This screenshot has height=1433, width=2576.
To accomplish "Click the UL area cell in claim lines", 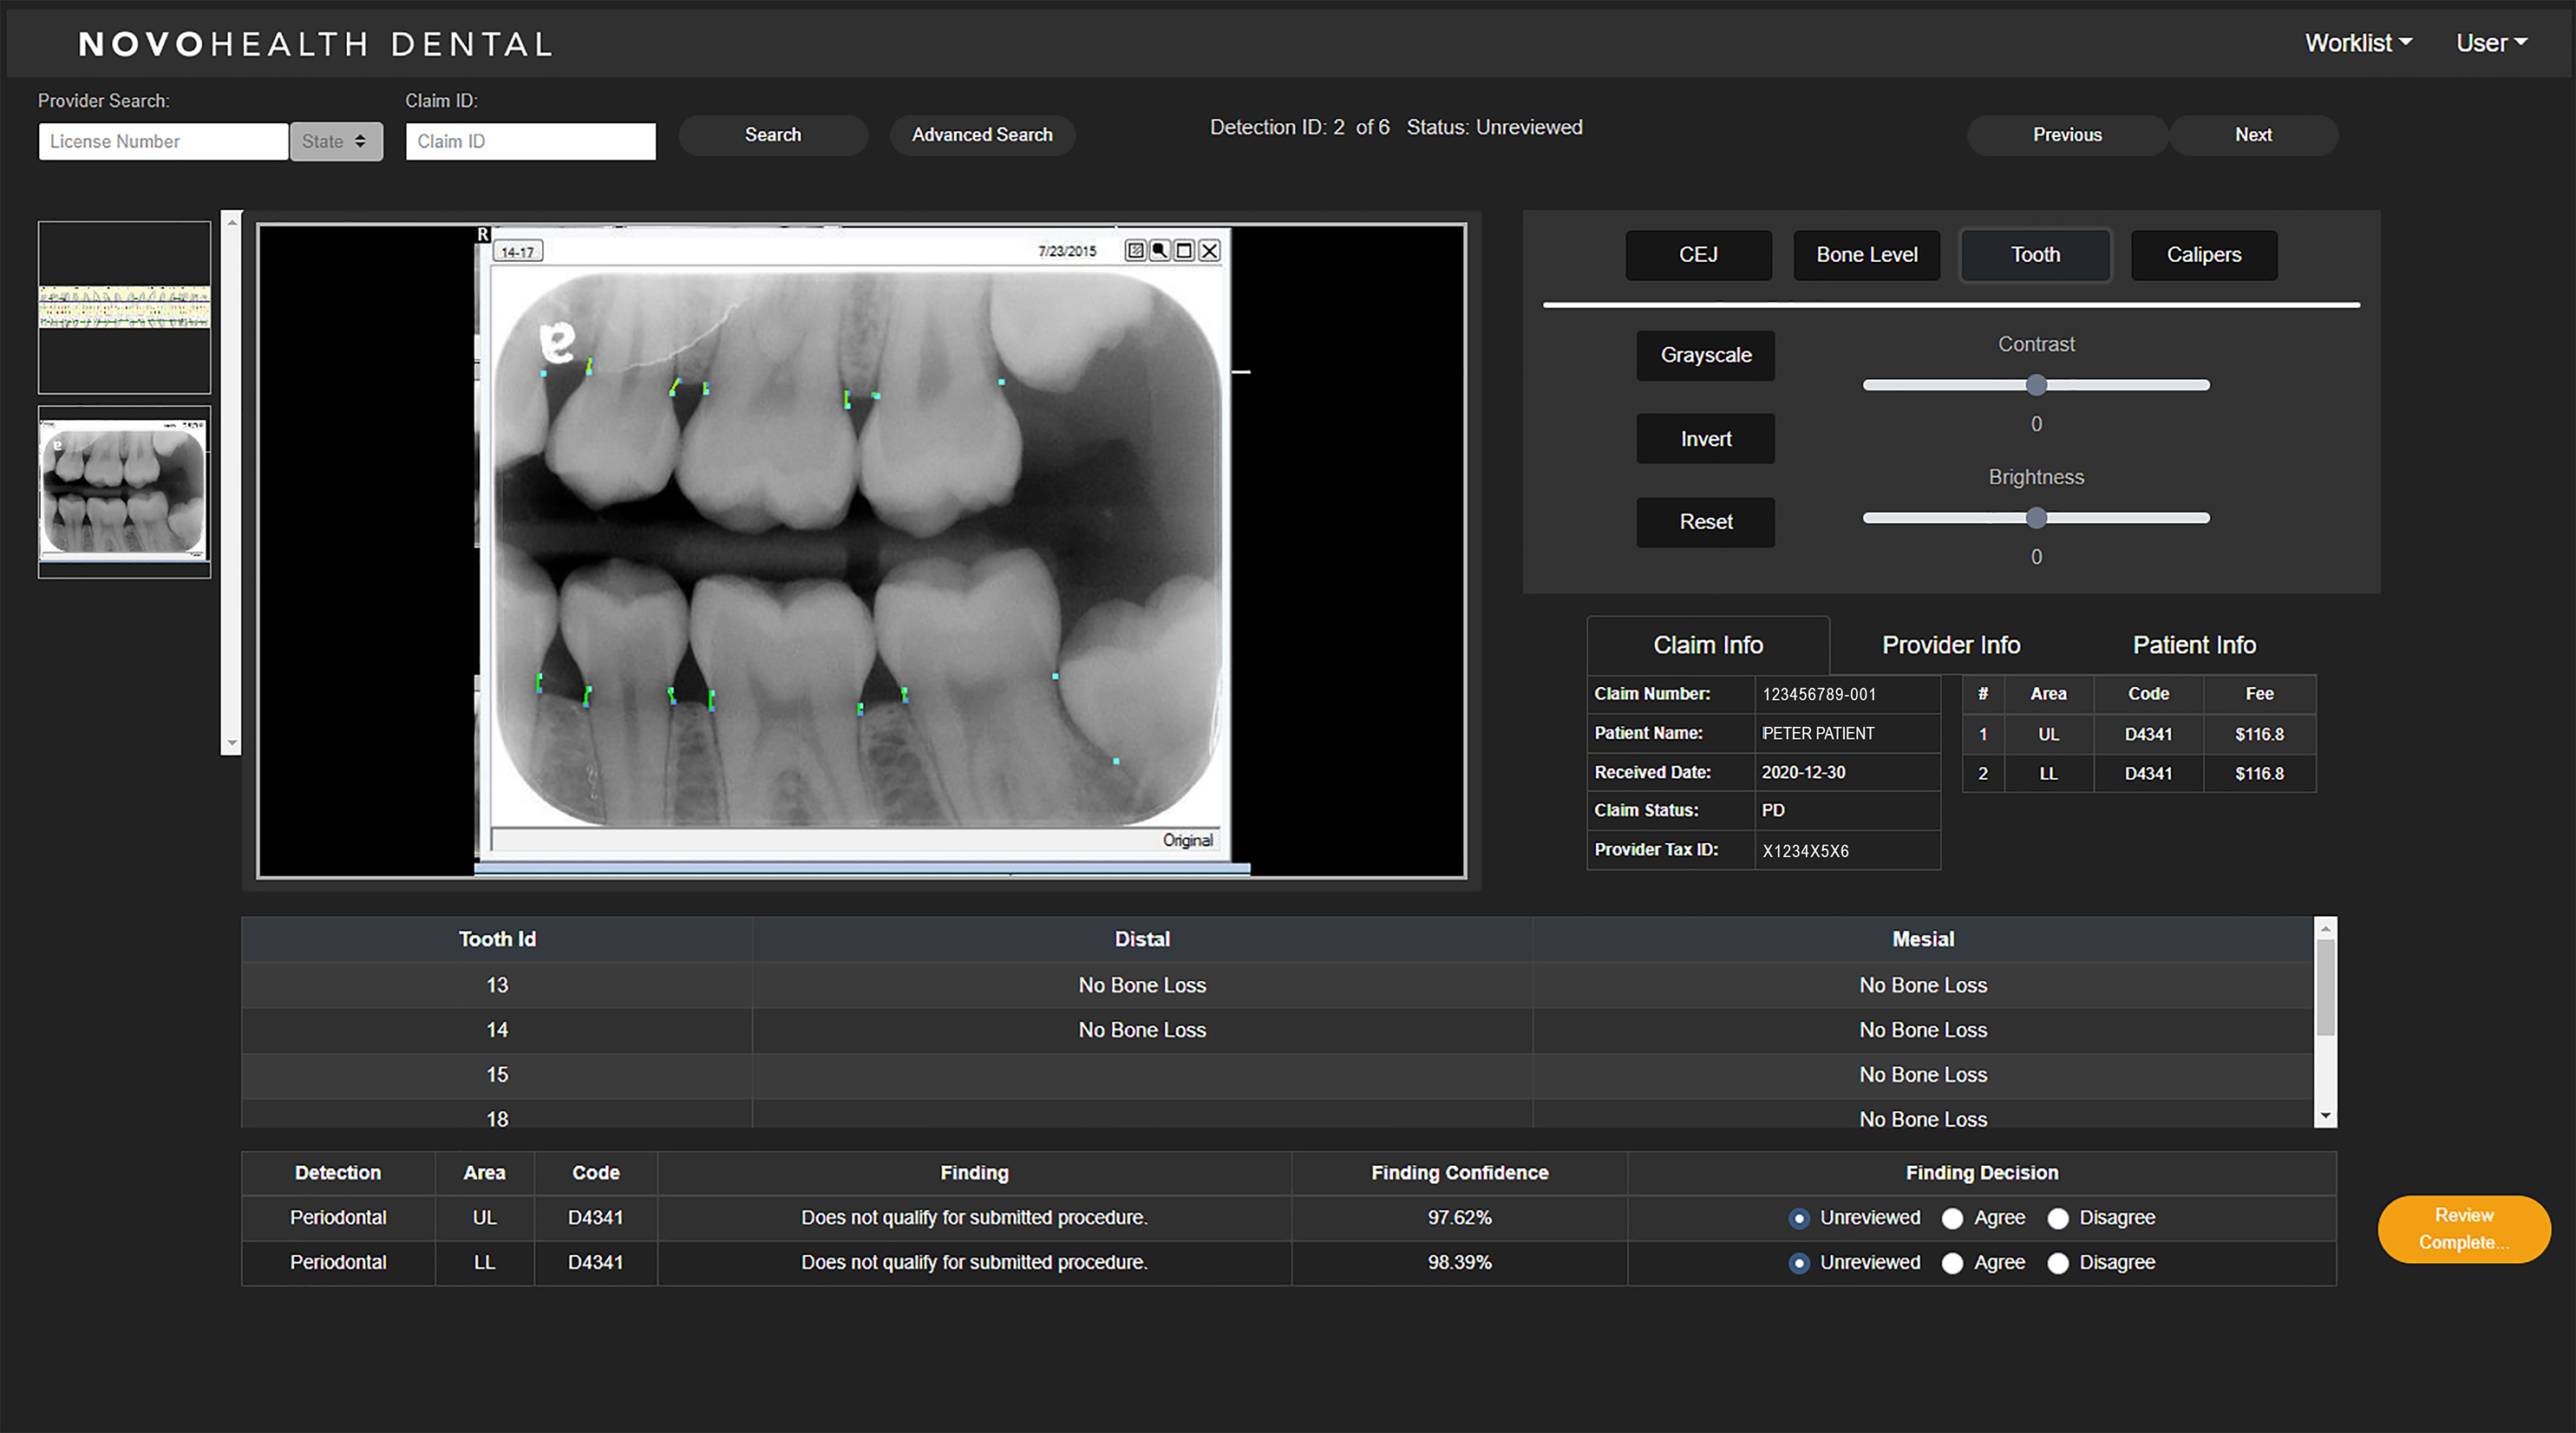I will coord(2048,734).
